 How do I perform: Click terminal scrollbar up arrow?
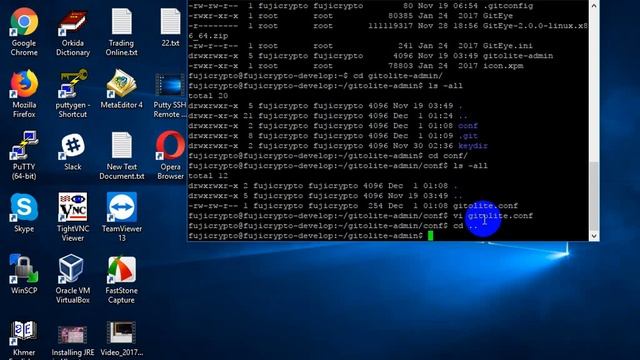[594, 6]
